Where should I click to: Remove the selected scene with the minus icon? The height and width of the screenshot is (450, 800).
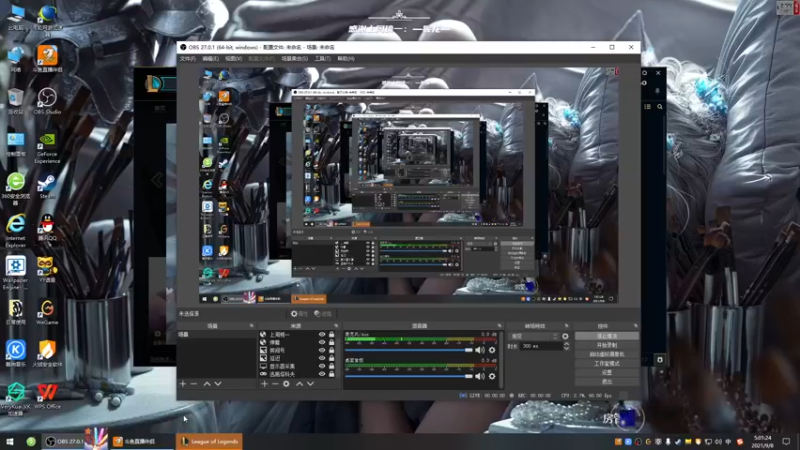tap(194, 384)
